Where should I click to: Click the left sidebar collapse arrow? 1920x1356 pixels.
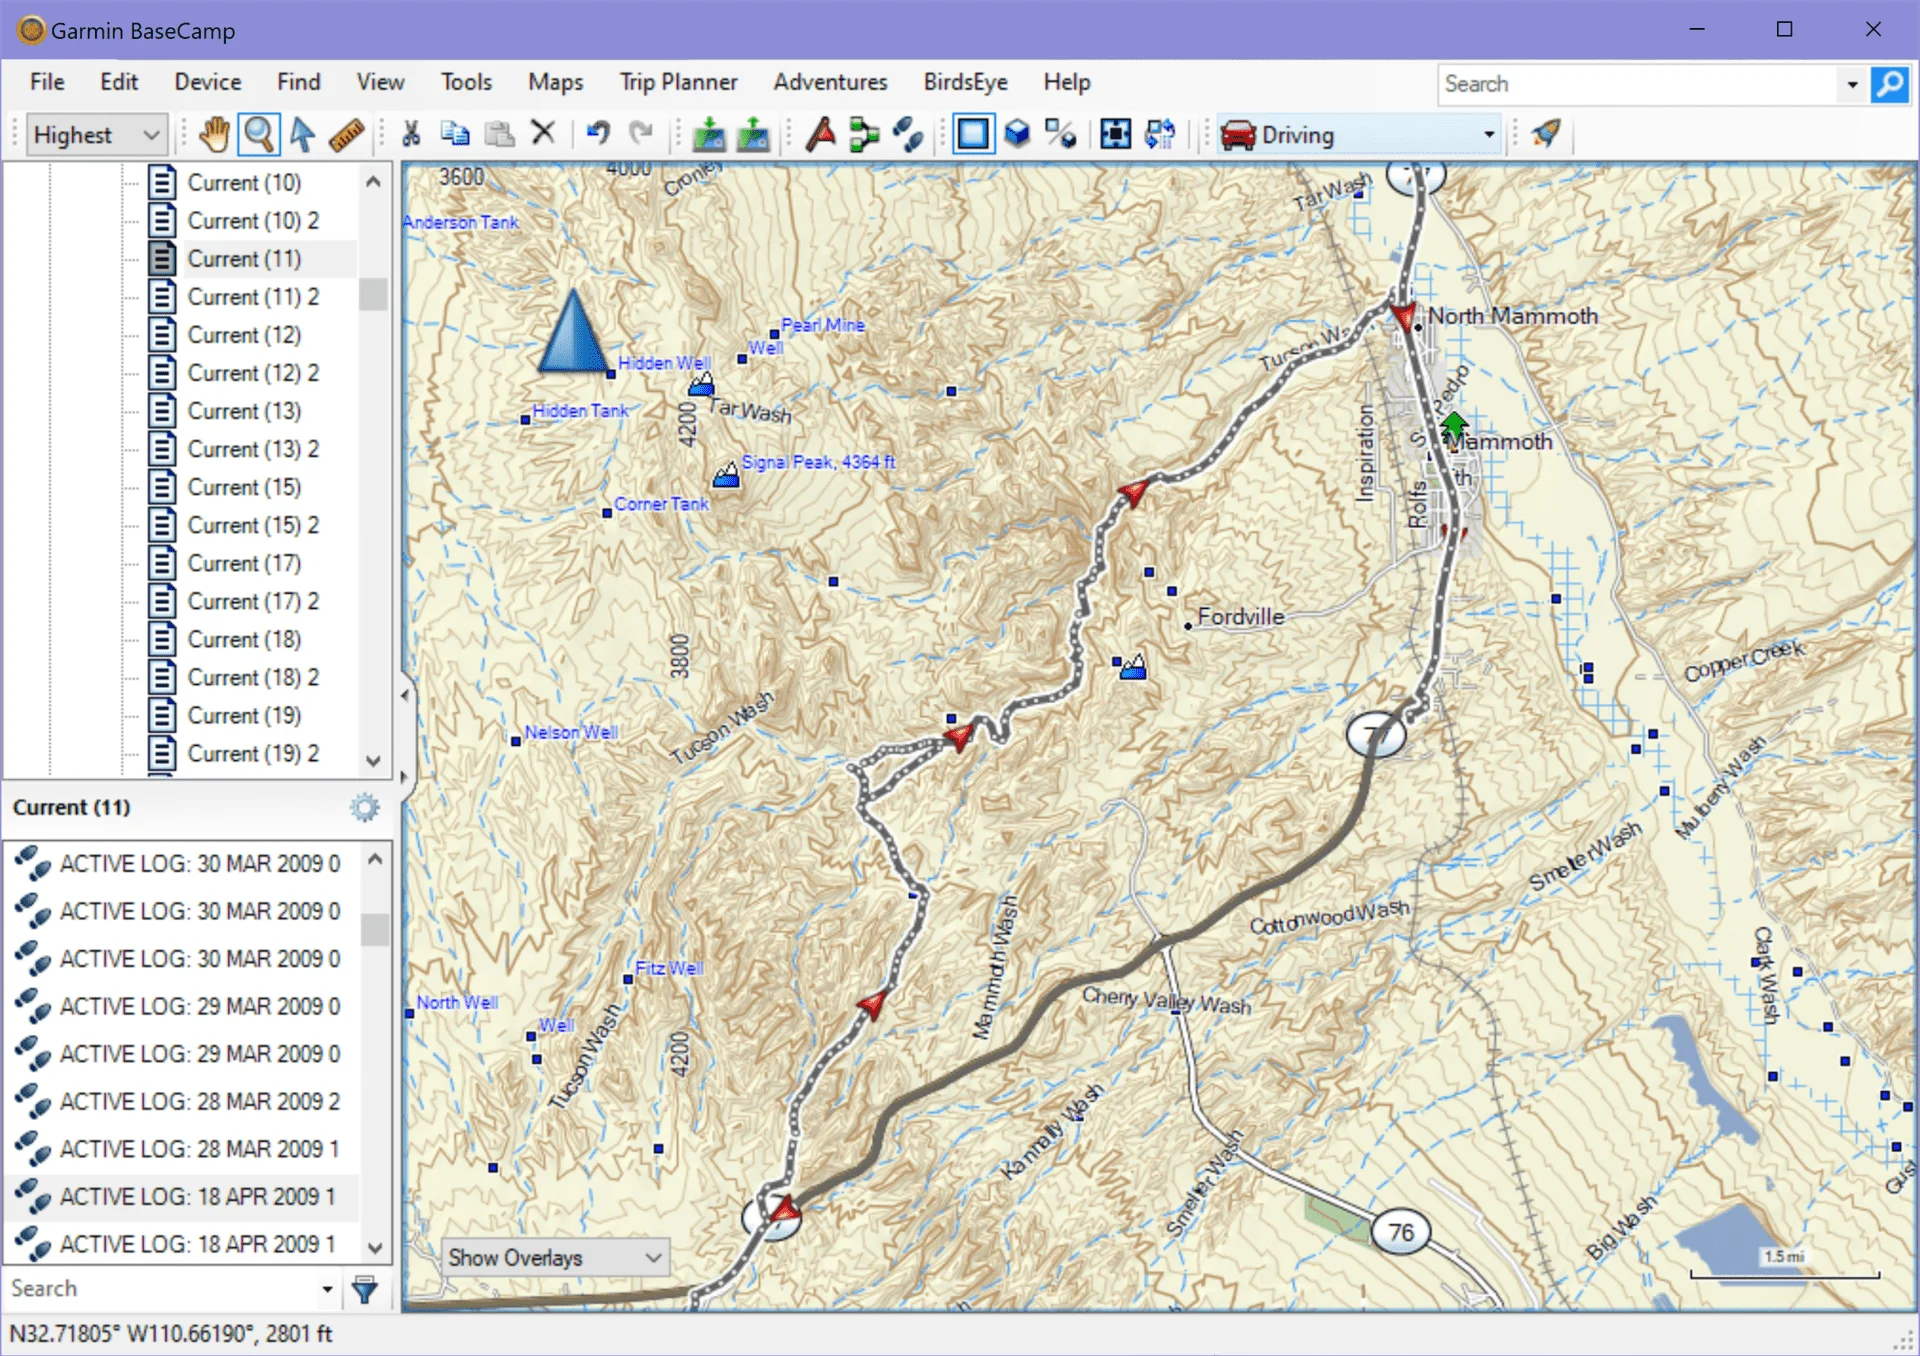405,695
